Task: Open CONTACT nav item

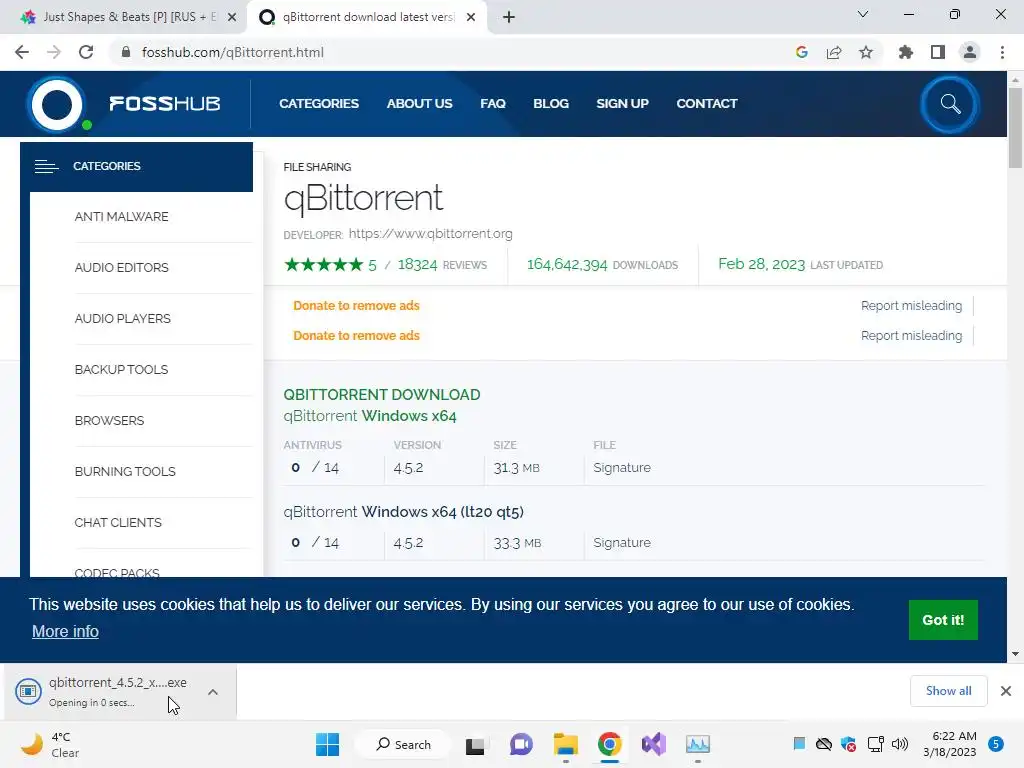Action: (707, 103)
